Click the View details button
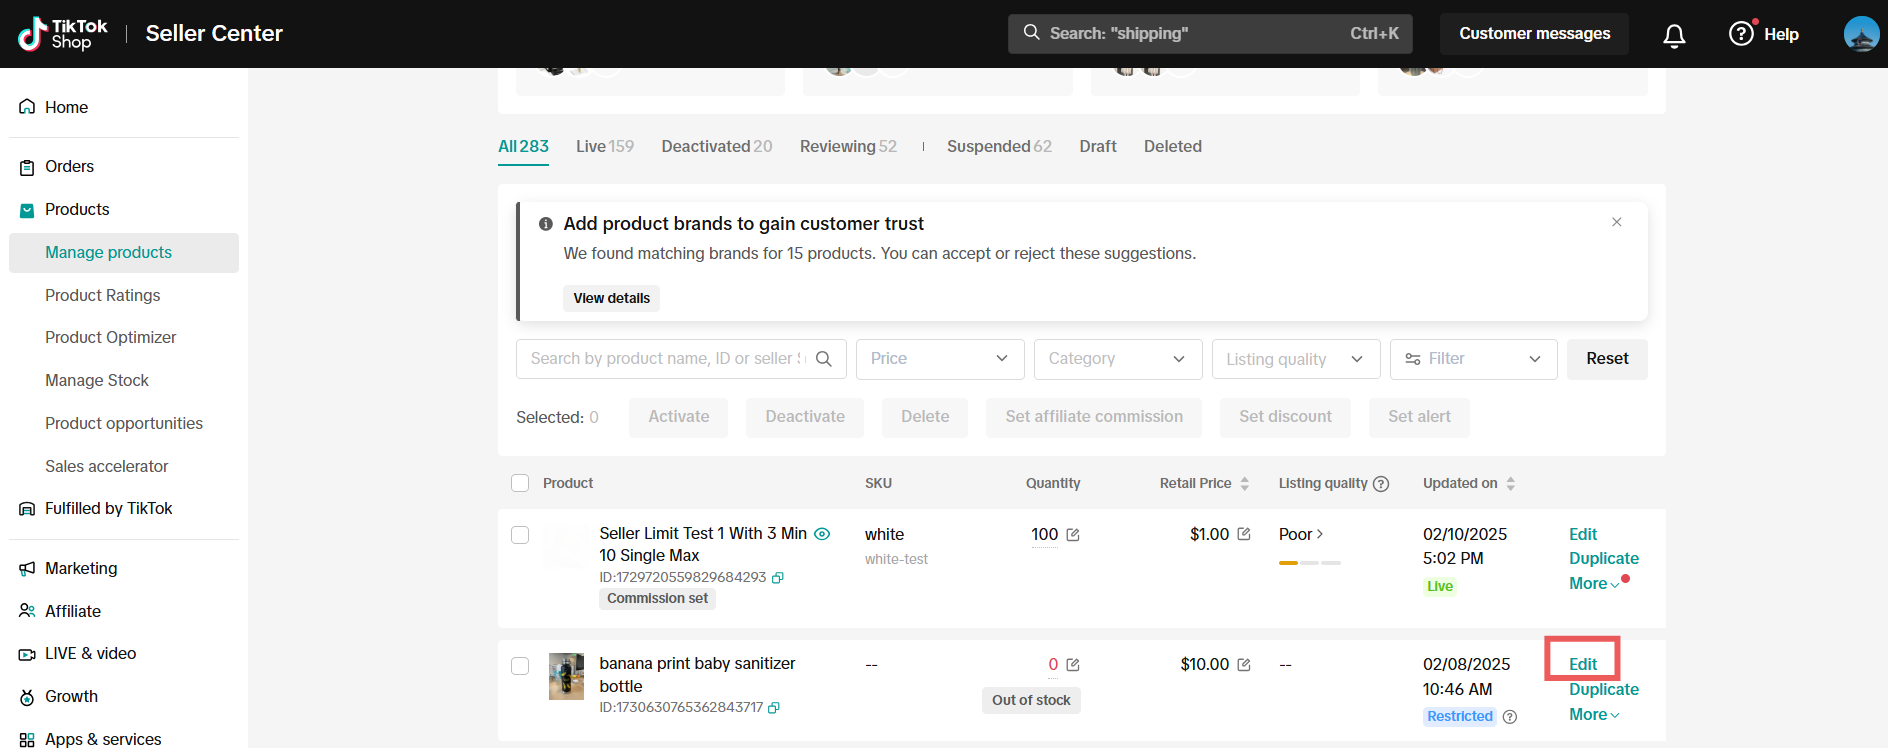This screenshot has height=748, width=1888. click(x=611, y=298)
